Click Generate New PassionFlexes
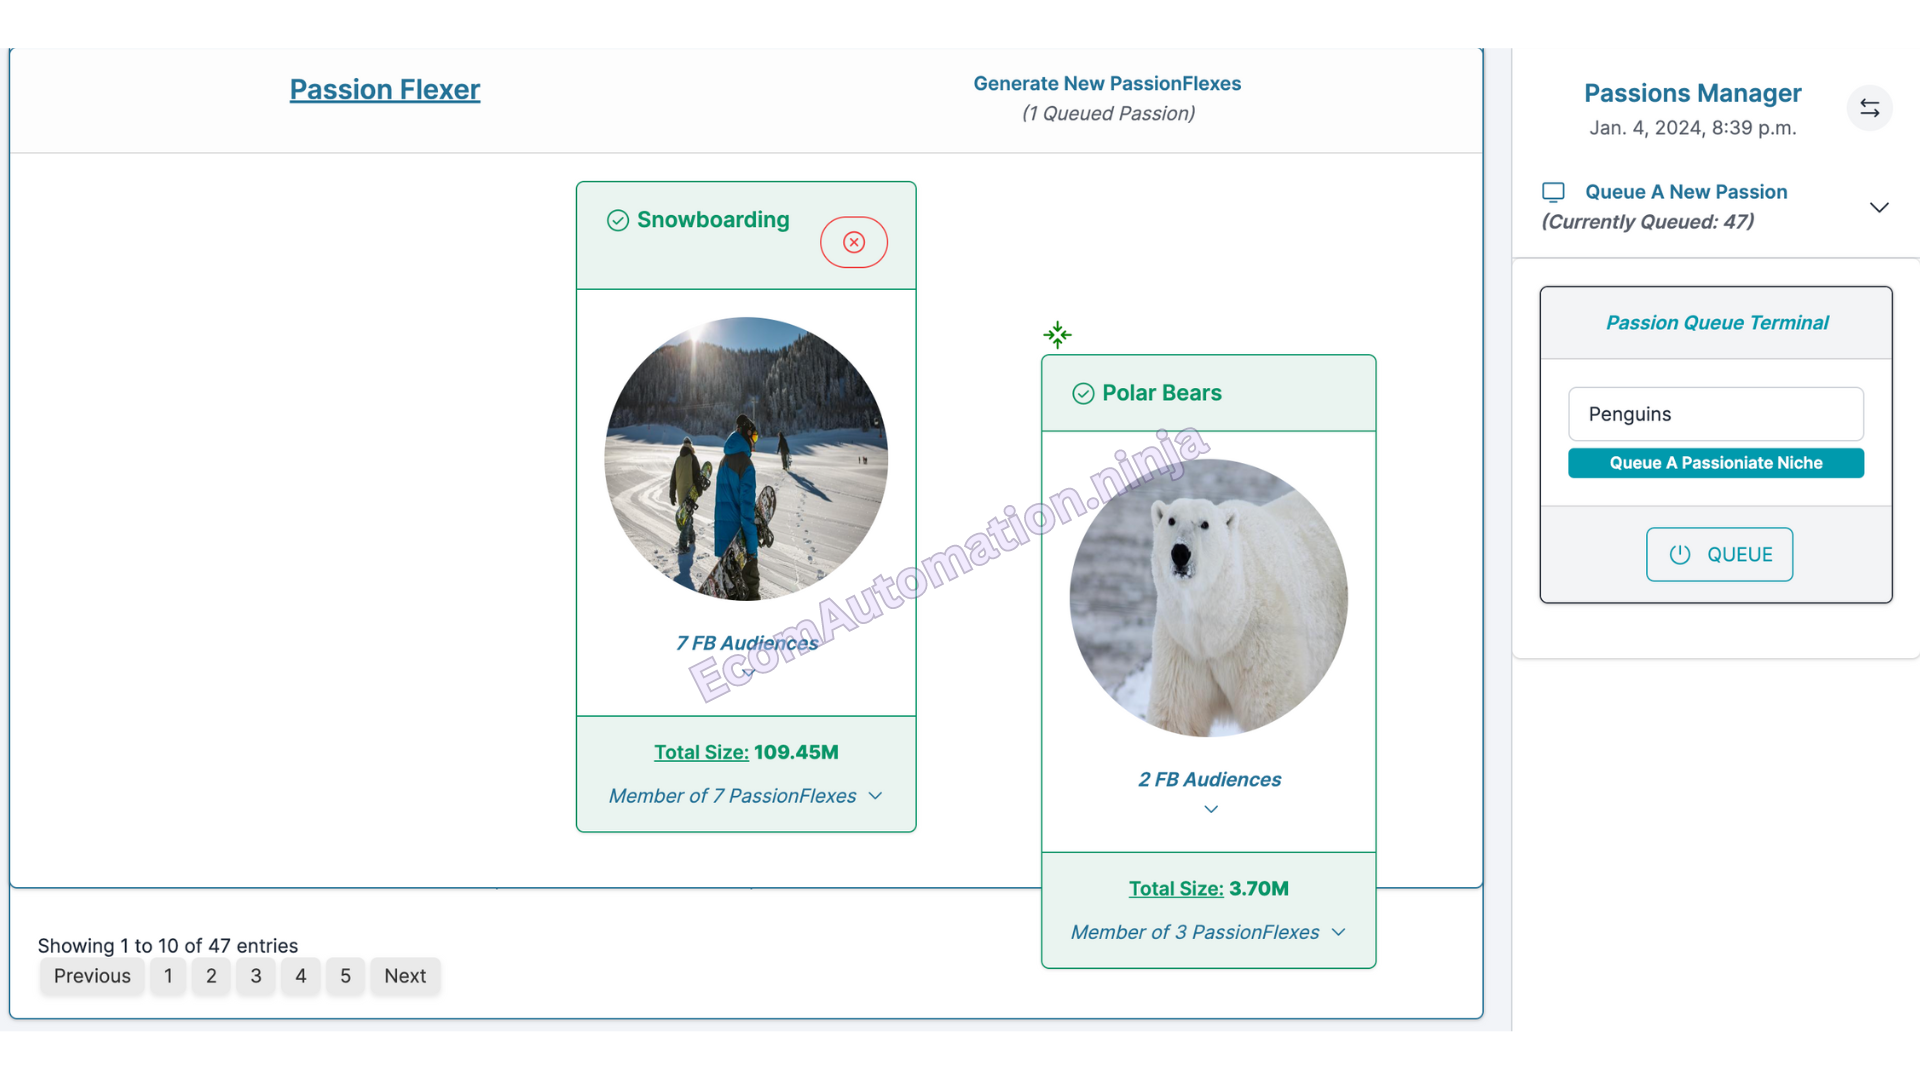The height and width of the screenshot is (1080, 1920). (1107, 84)
